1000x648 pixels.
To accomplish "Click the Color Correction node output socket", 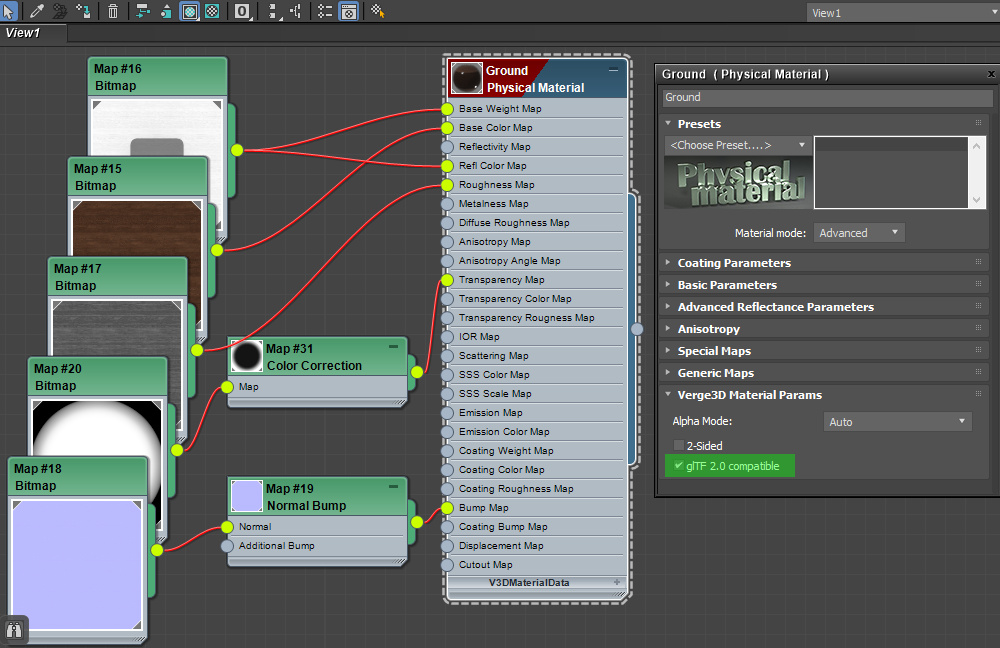I will pyautogui.click(x=416, y=372).
